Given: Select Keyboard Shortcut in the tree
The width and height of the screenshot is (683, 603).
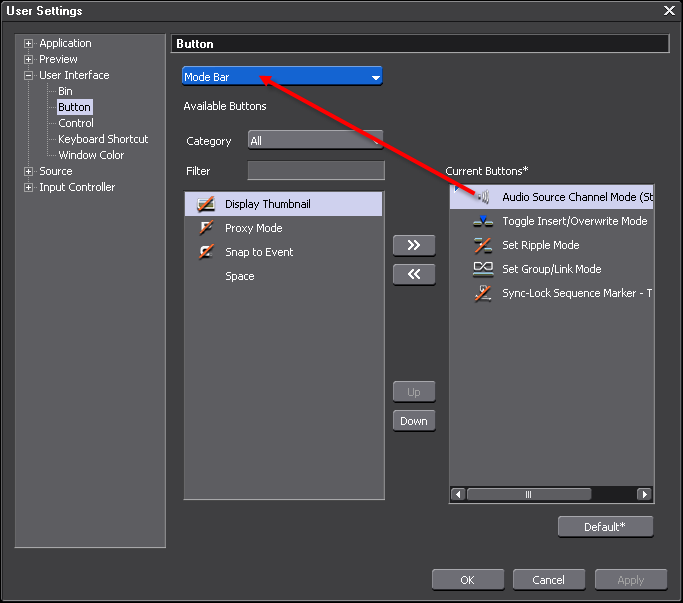Looking at the screenshot, I should pyautogui.click(x=103, y=139).
